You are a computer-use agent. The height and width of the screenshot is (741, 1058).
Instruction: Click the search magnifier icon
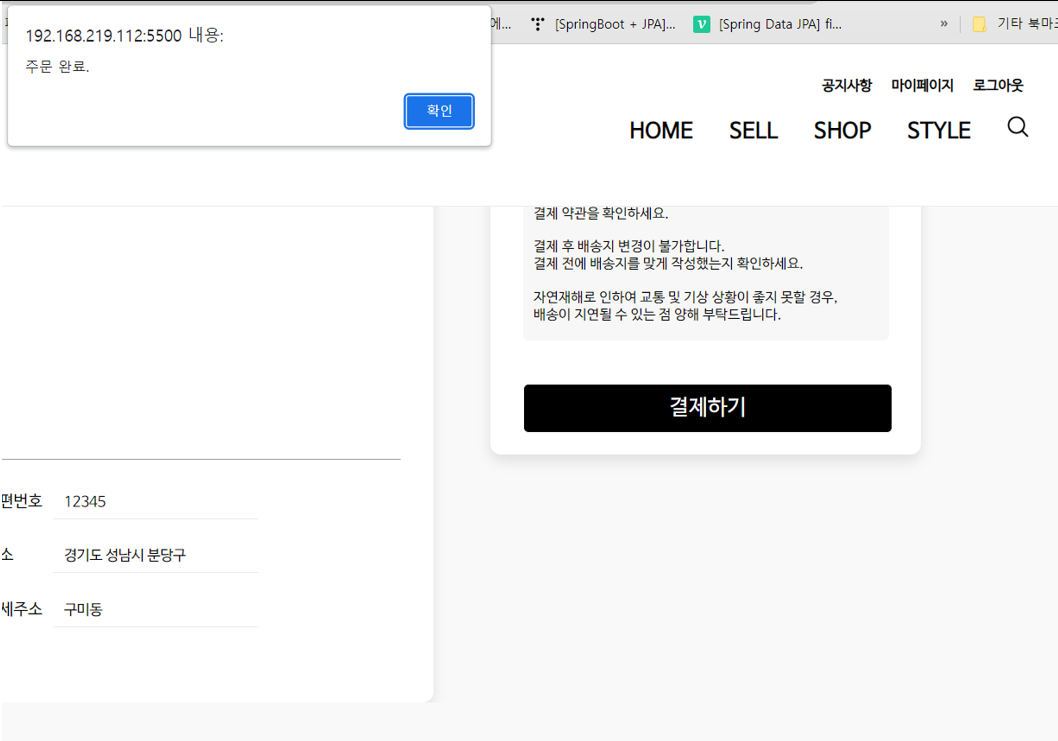[1018, 127]
